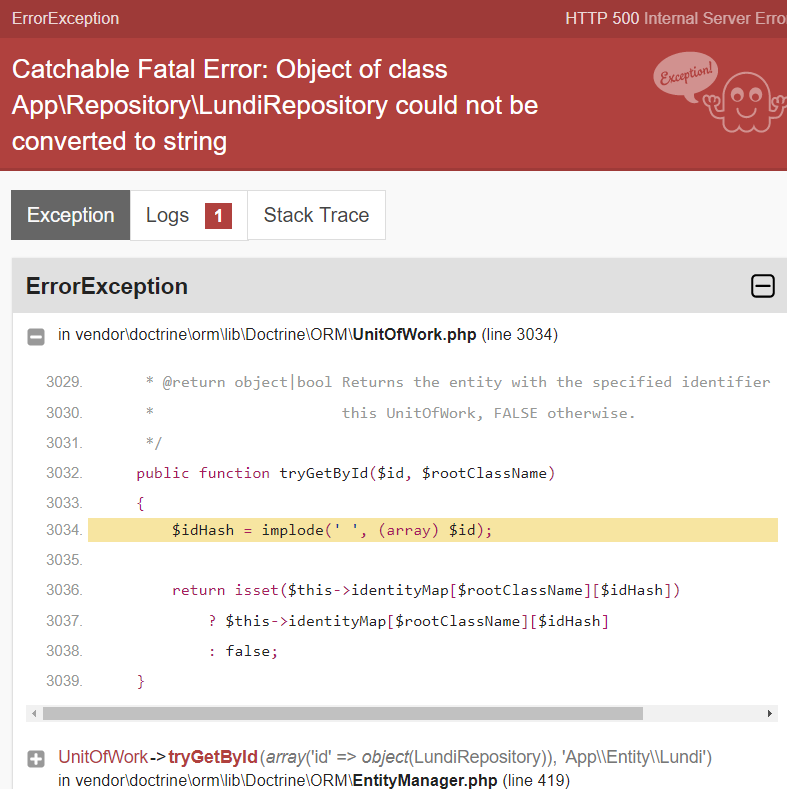The image size is (787, 789).
Task: Click the horizontal scrollbar under the code
Action: [x=342, y=714]
